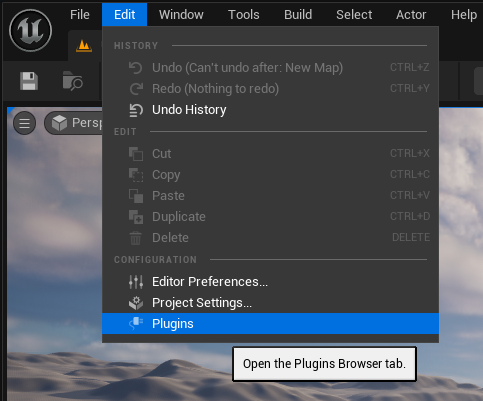The width and height of the screenshot is (483, 401).
Task: Open Browse content folder search icon
Action: (73, 80)
